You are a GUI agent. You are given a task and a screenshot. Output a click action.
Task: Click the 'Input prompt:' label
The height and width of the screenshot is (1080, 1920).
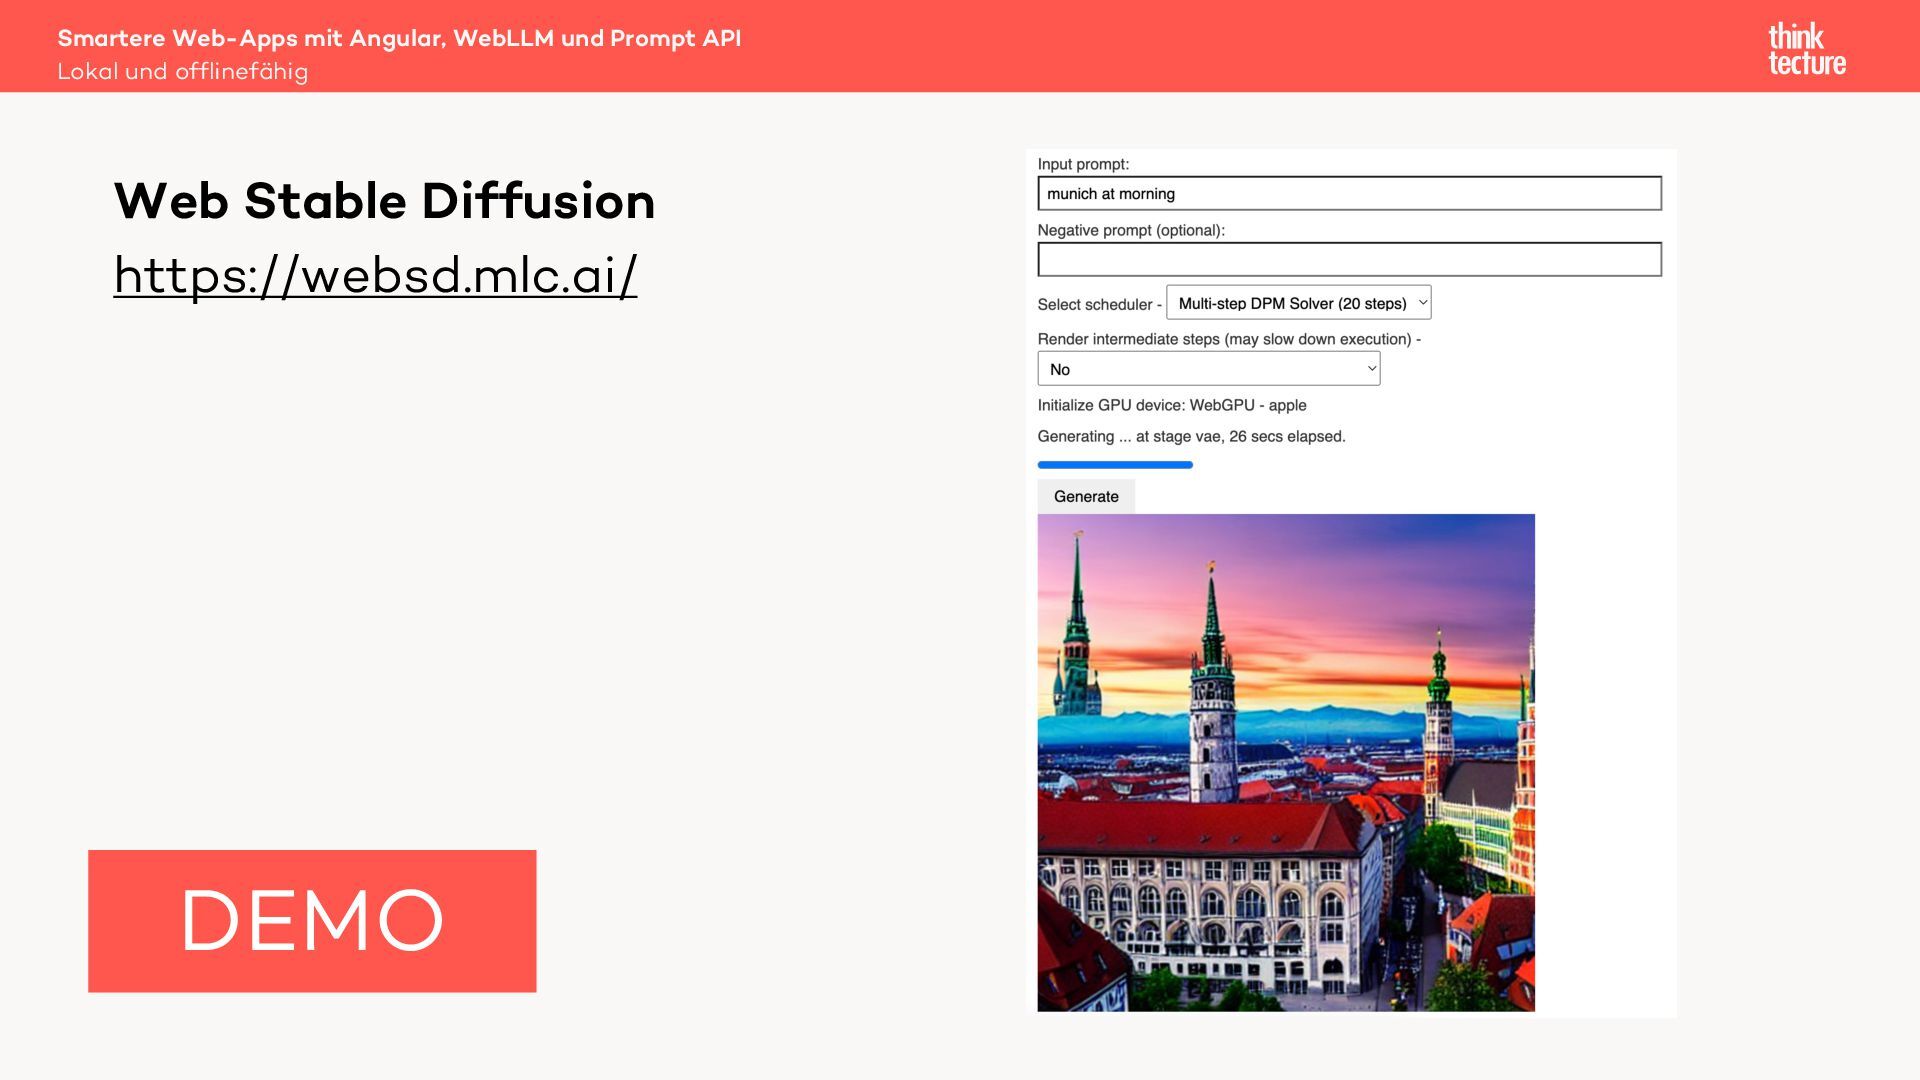point(1083,164)
